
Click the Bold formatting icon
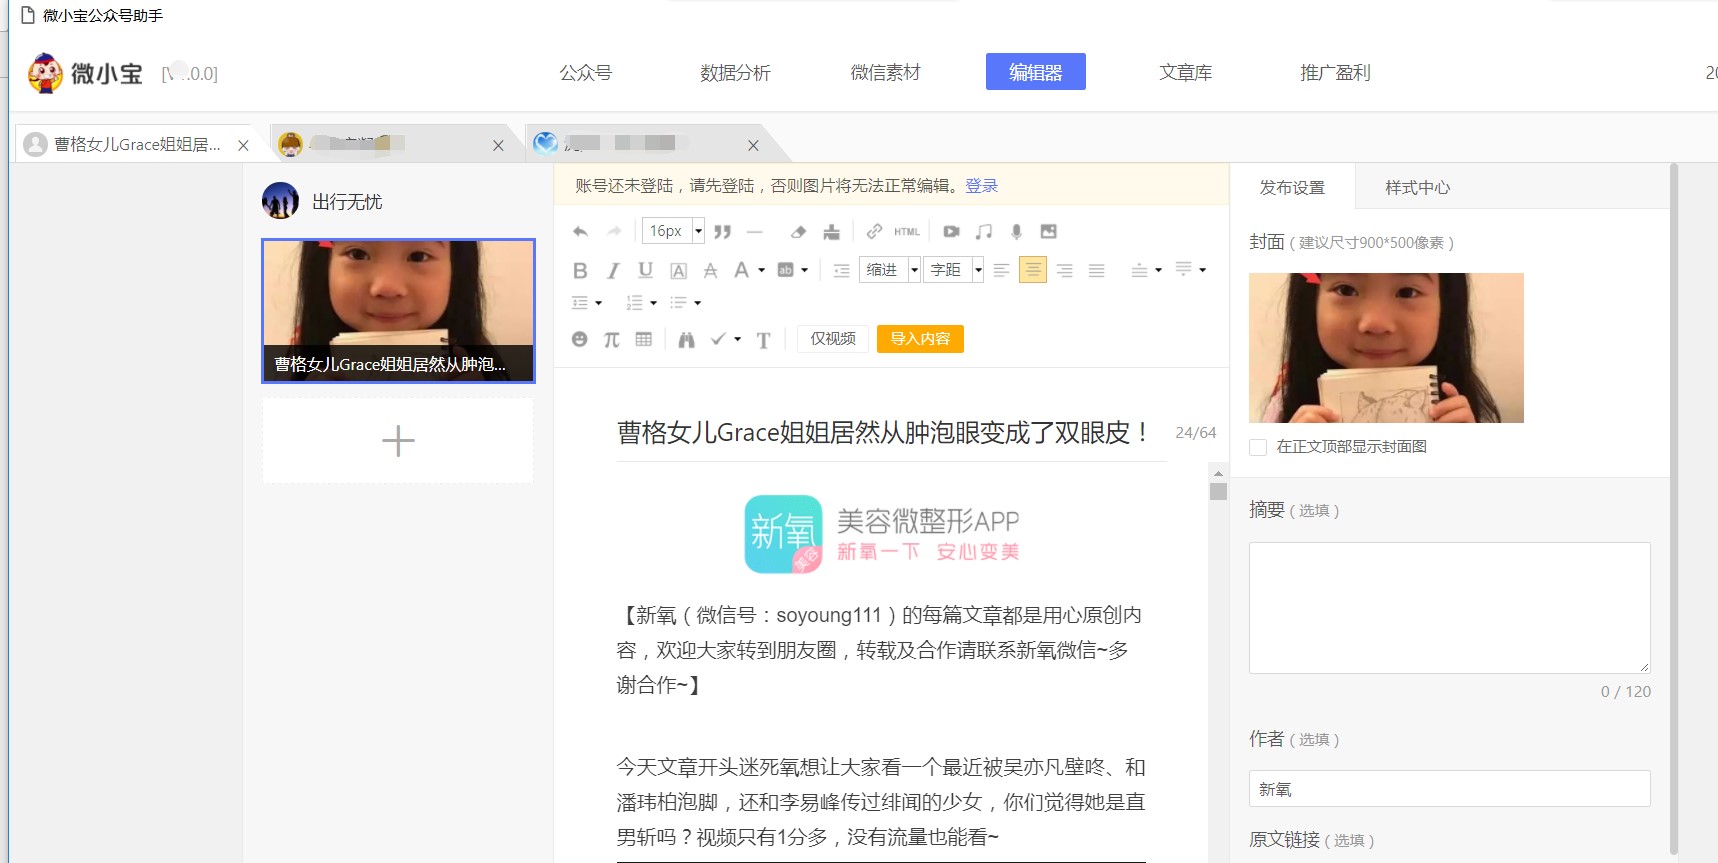[580, 270]
